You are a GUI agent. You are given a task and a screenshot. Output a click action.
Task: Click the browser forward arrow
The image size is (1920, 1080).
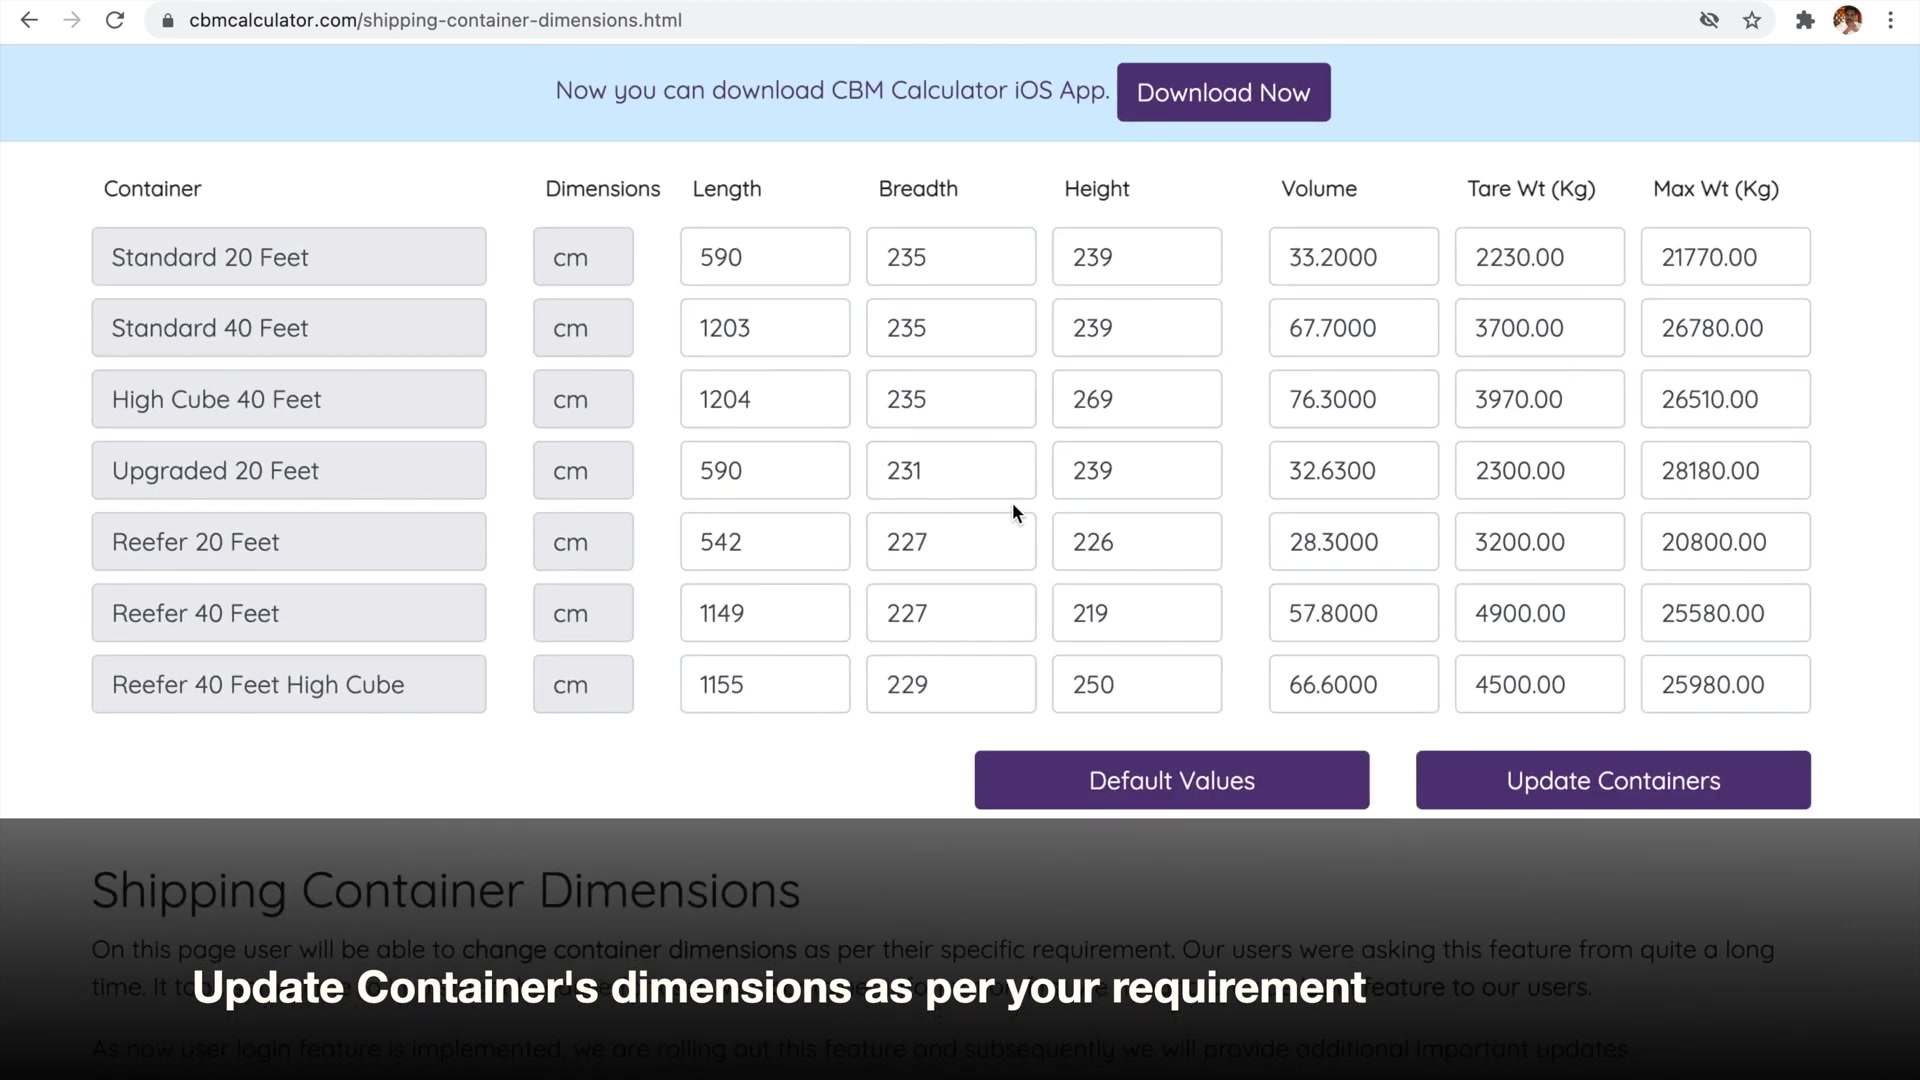coord(72,20)
